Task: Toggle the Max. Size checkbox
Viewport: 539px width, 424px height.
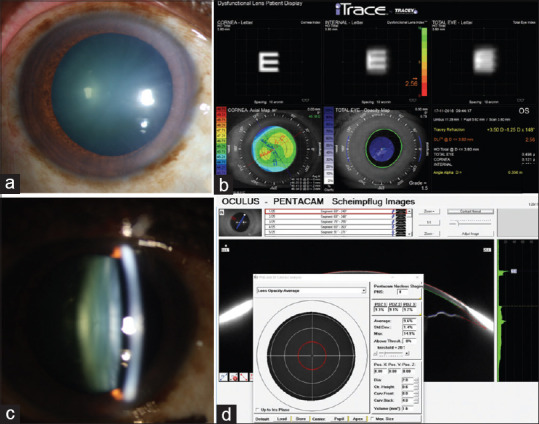Action: pos(372,418)
